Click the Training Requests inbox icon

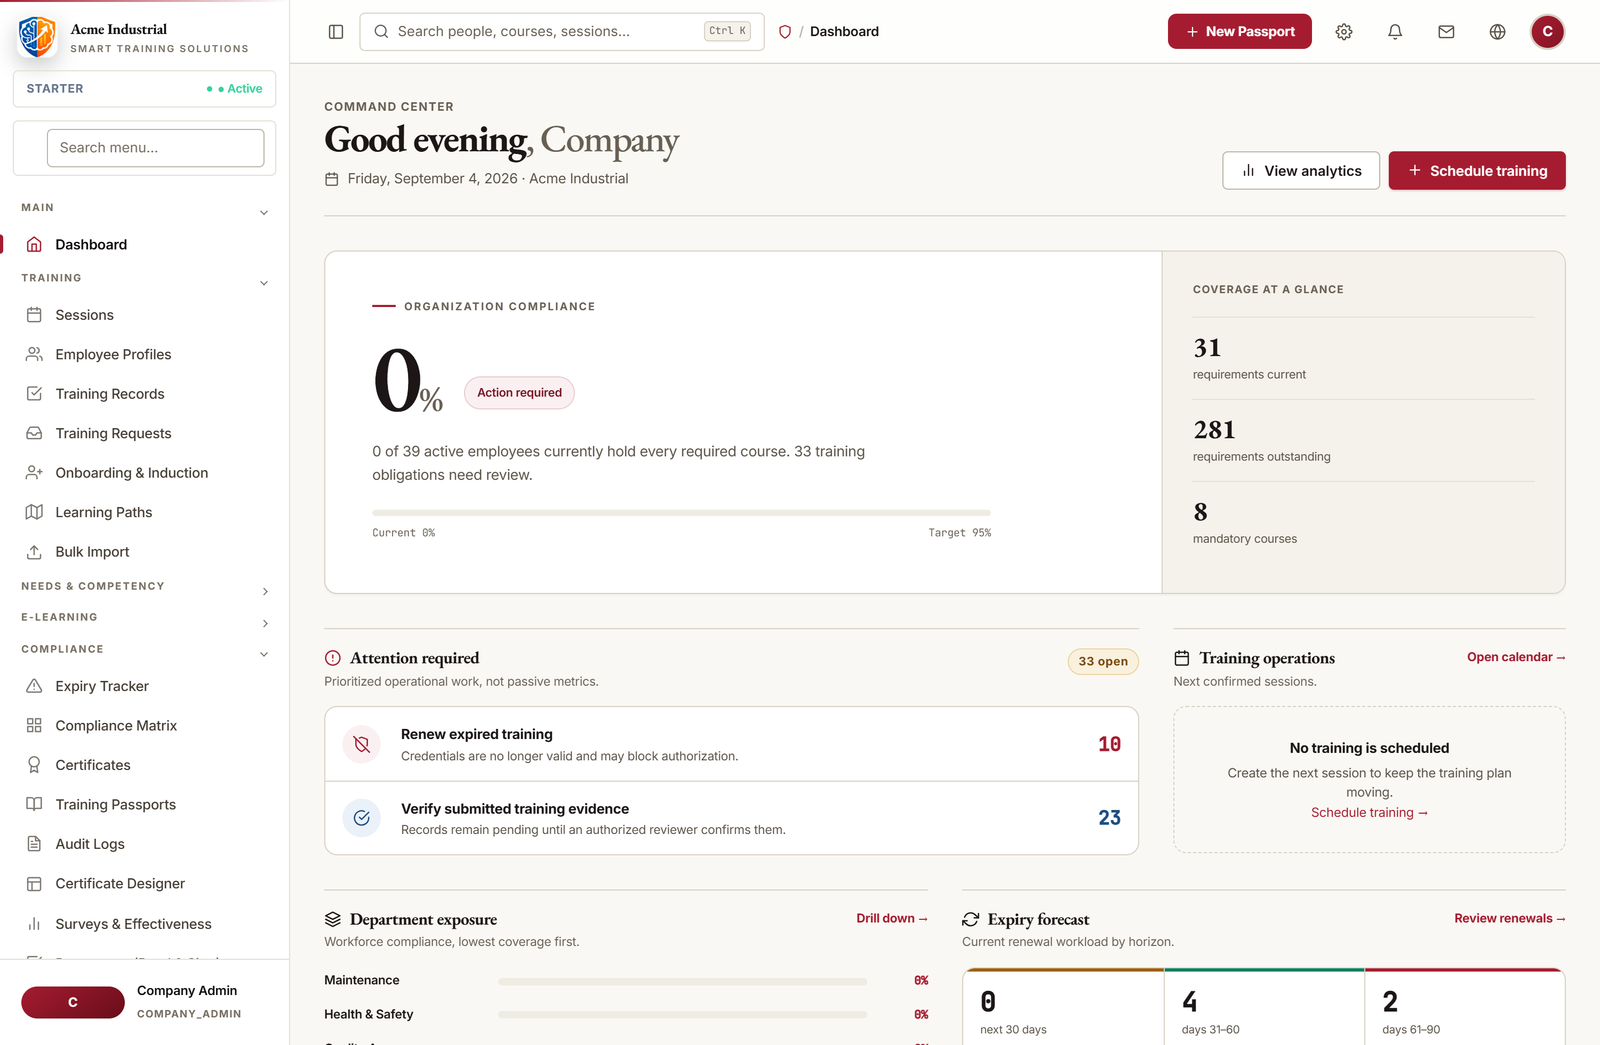point(34,433)
